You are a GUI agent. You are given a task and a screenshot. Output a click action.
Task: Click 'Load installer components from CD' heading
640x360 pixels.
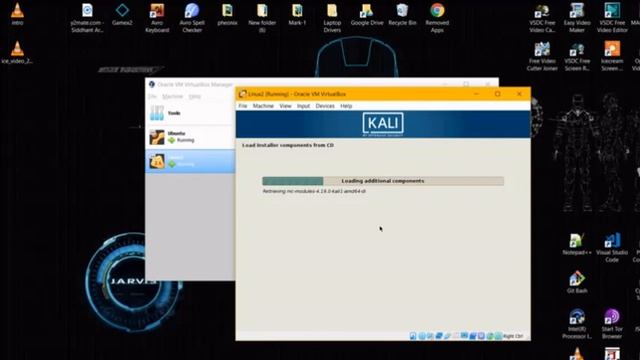[288, 145]
